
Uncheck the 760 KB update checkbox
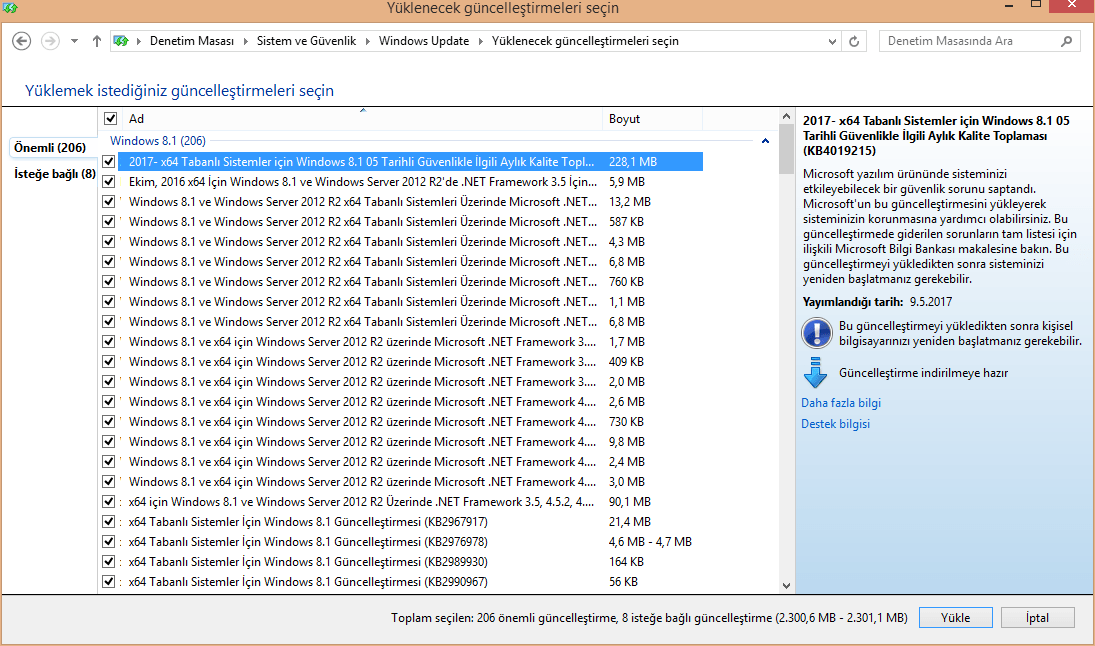pyautogui.click(x=108, y=281)
